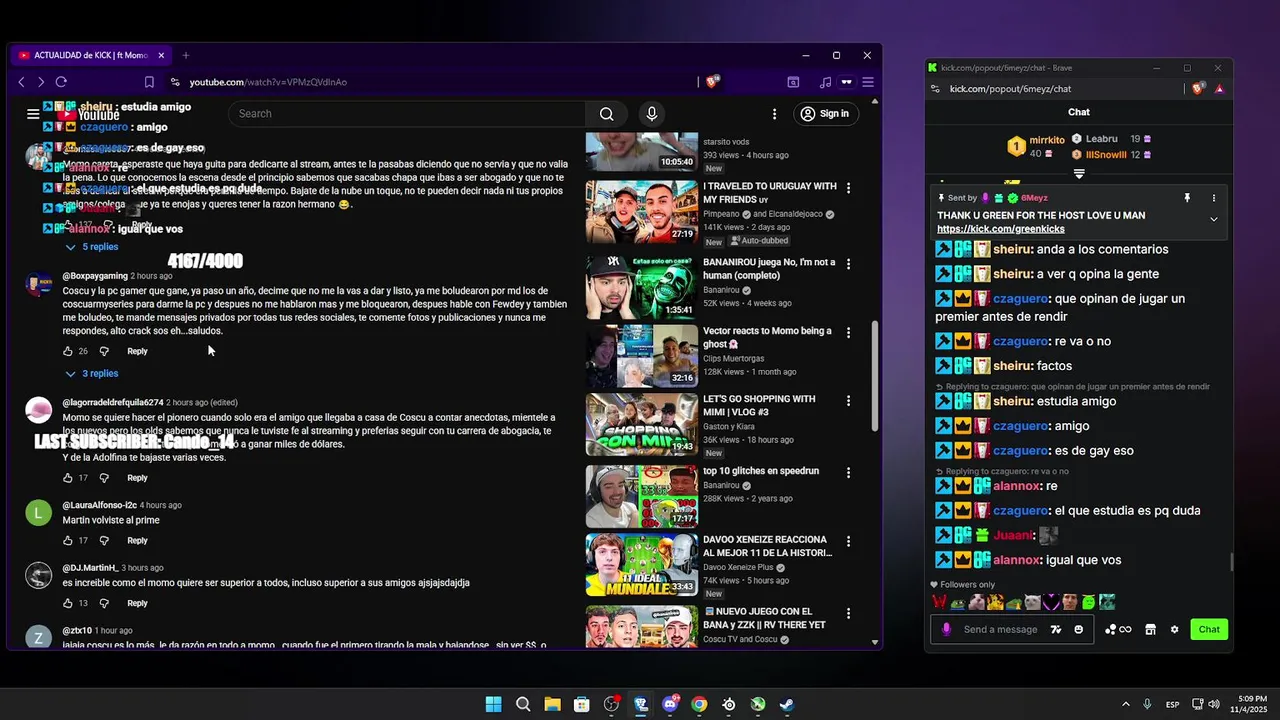Expand the Kick chat leaderboard arrow

[1079, 174]
